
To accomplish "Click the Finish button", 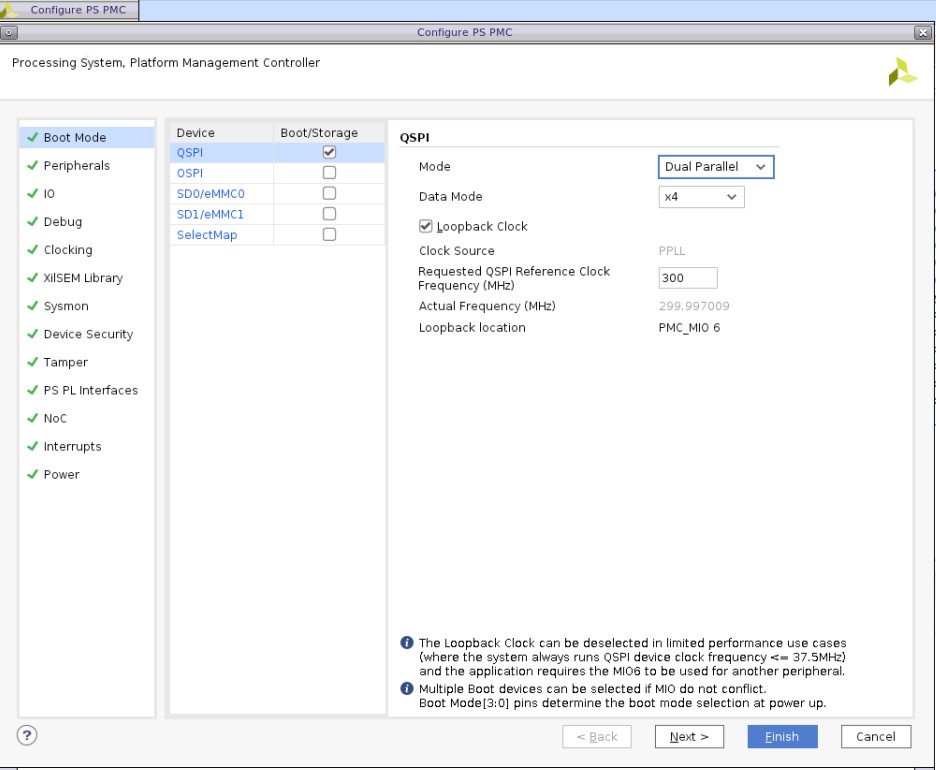I will [x=782, y=737].
